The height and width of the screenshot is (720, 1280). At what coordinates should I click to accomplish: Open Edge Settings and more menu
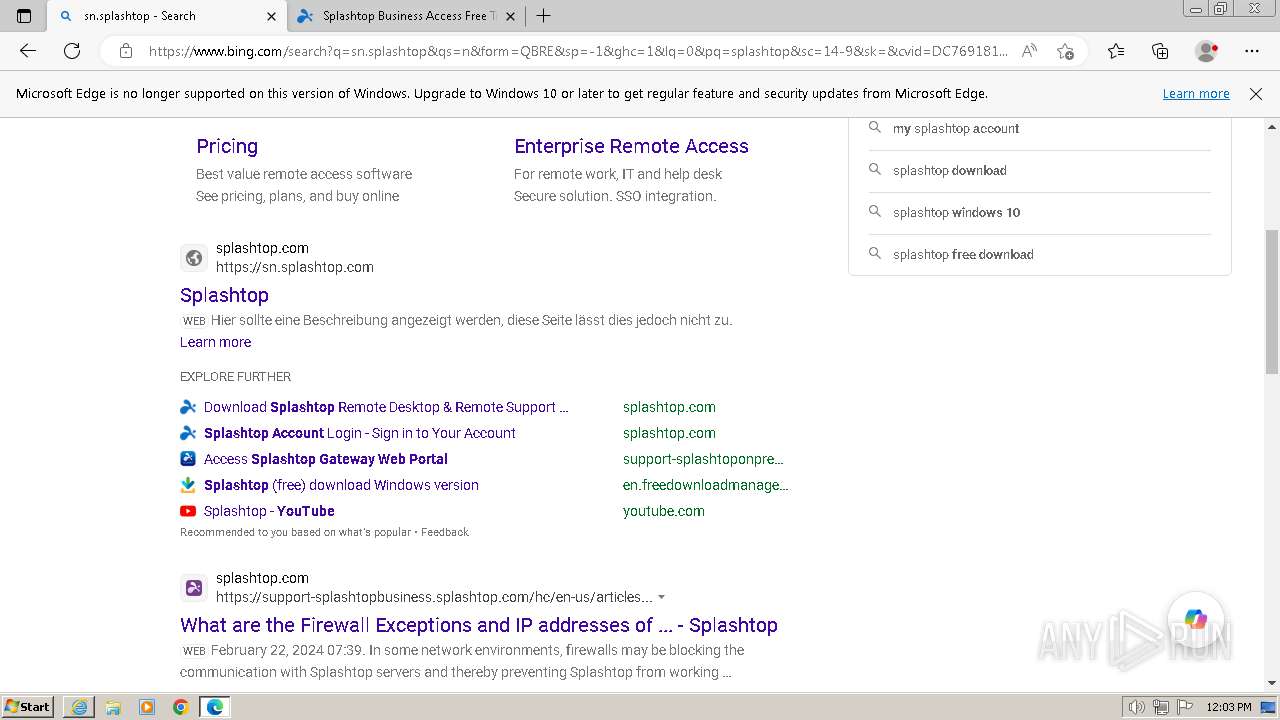tap(1252, 51)
